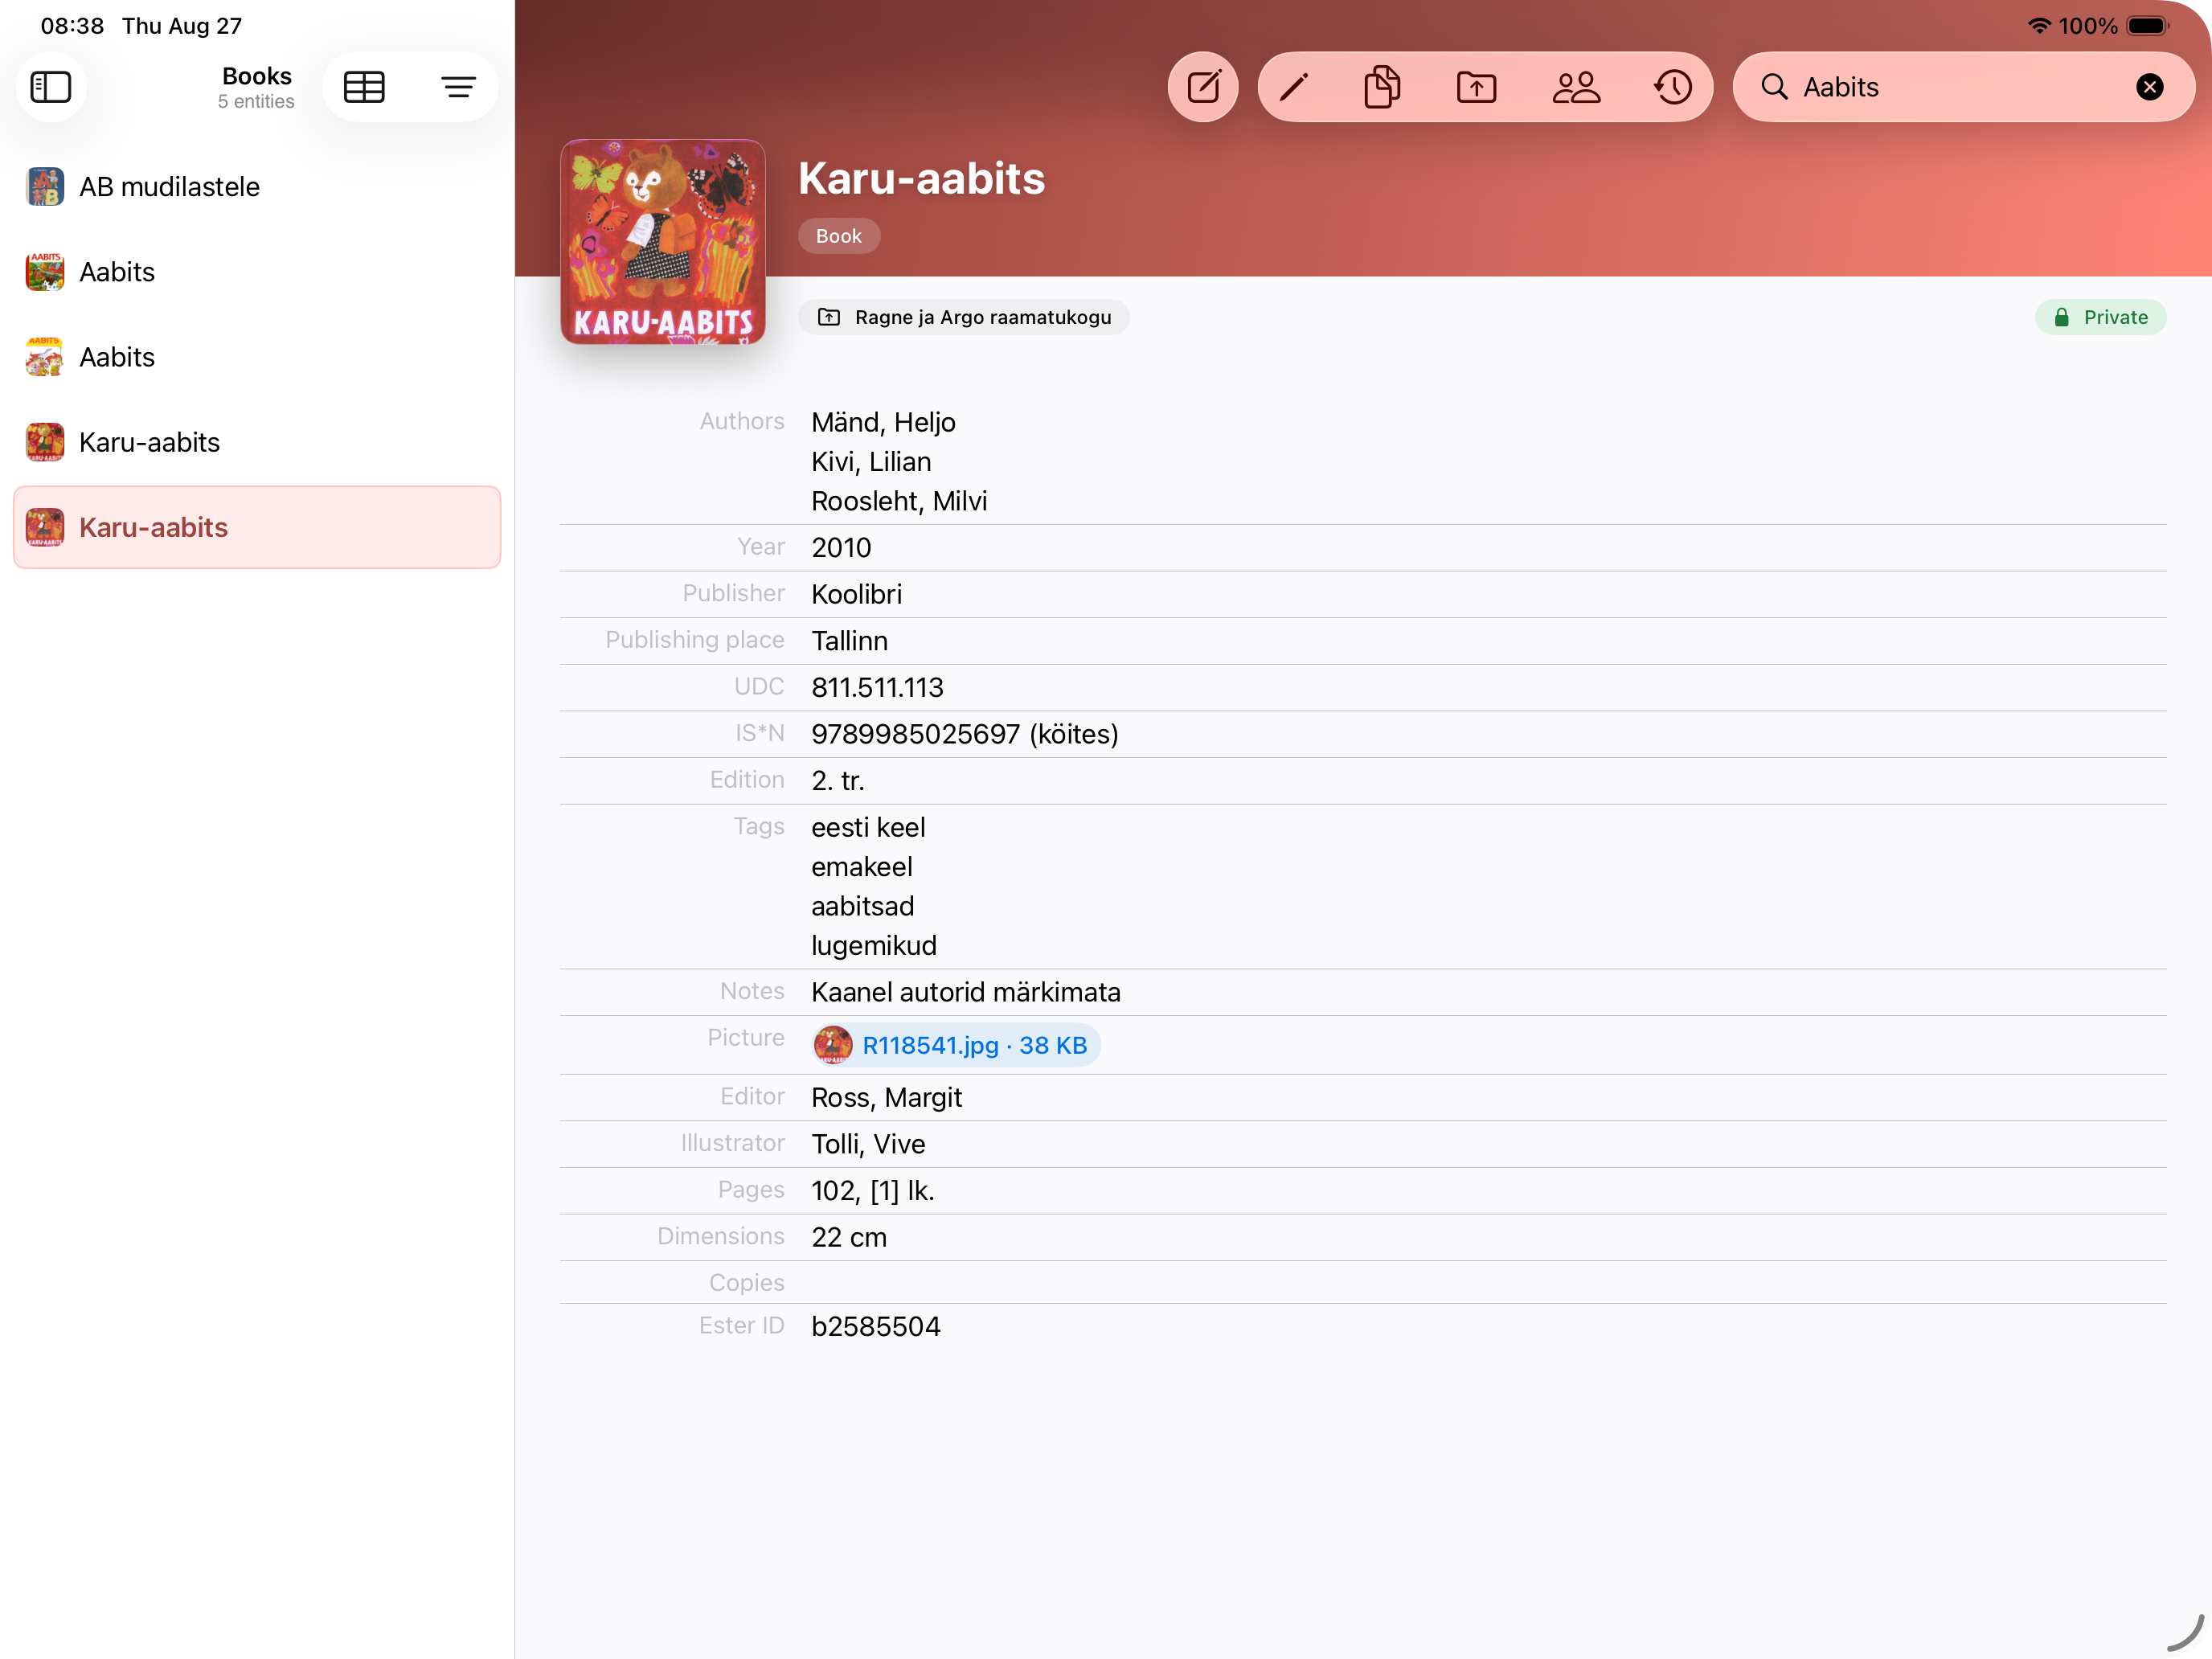Screen dimensions: 2212x1659
Task: Click Ester ID b2585504
Action: coord(875,1326)
